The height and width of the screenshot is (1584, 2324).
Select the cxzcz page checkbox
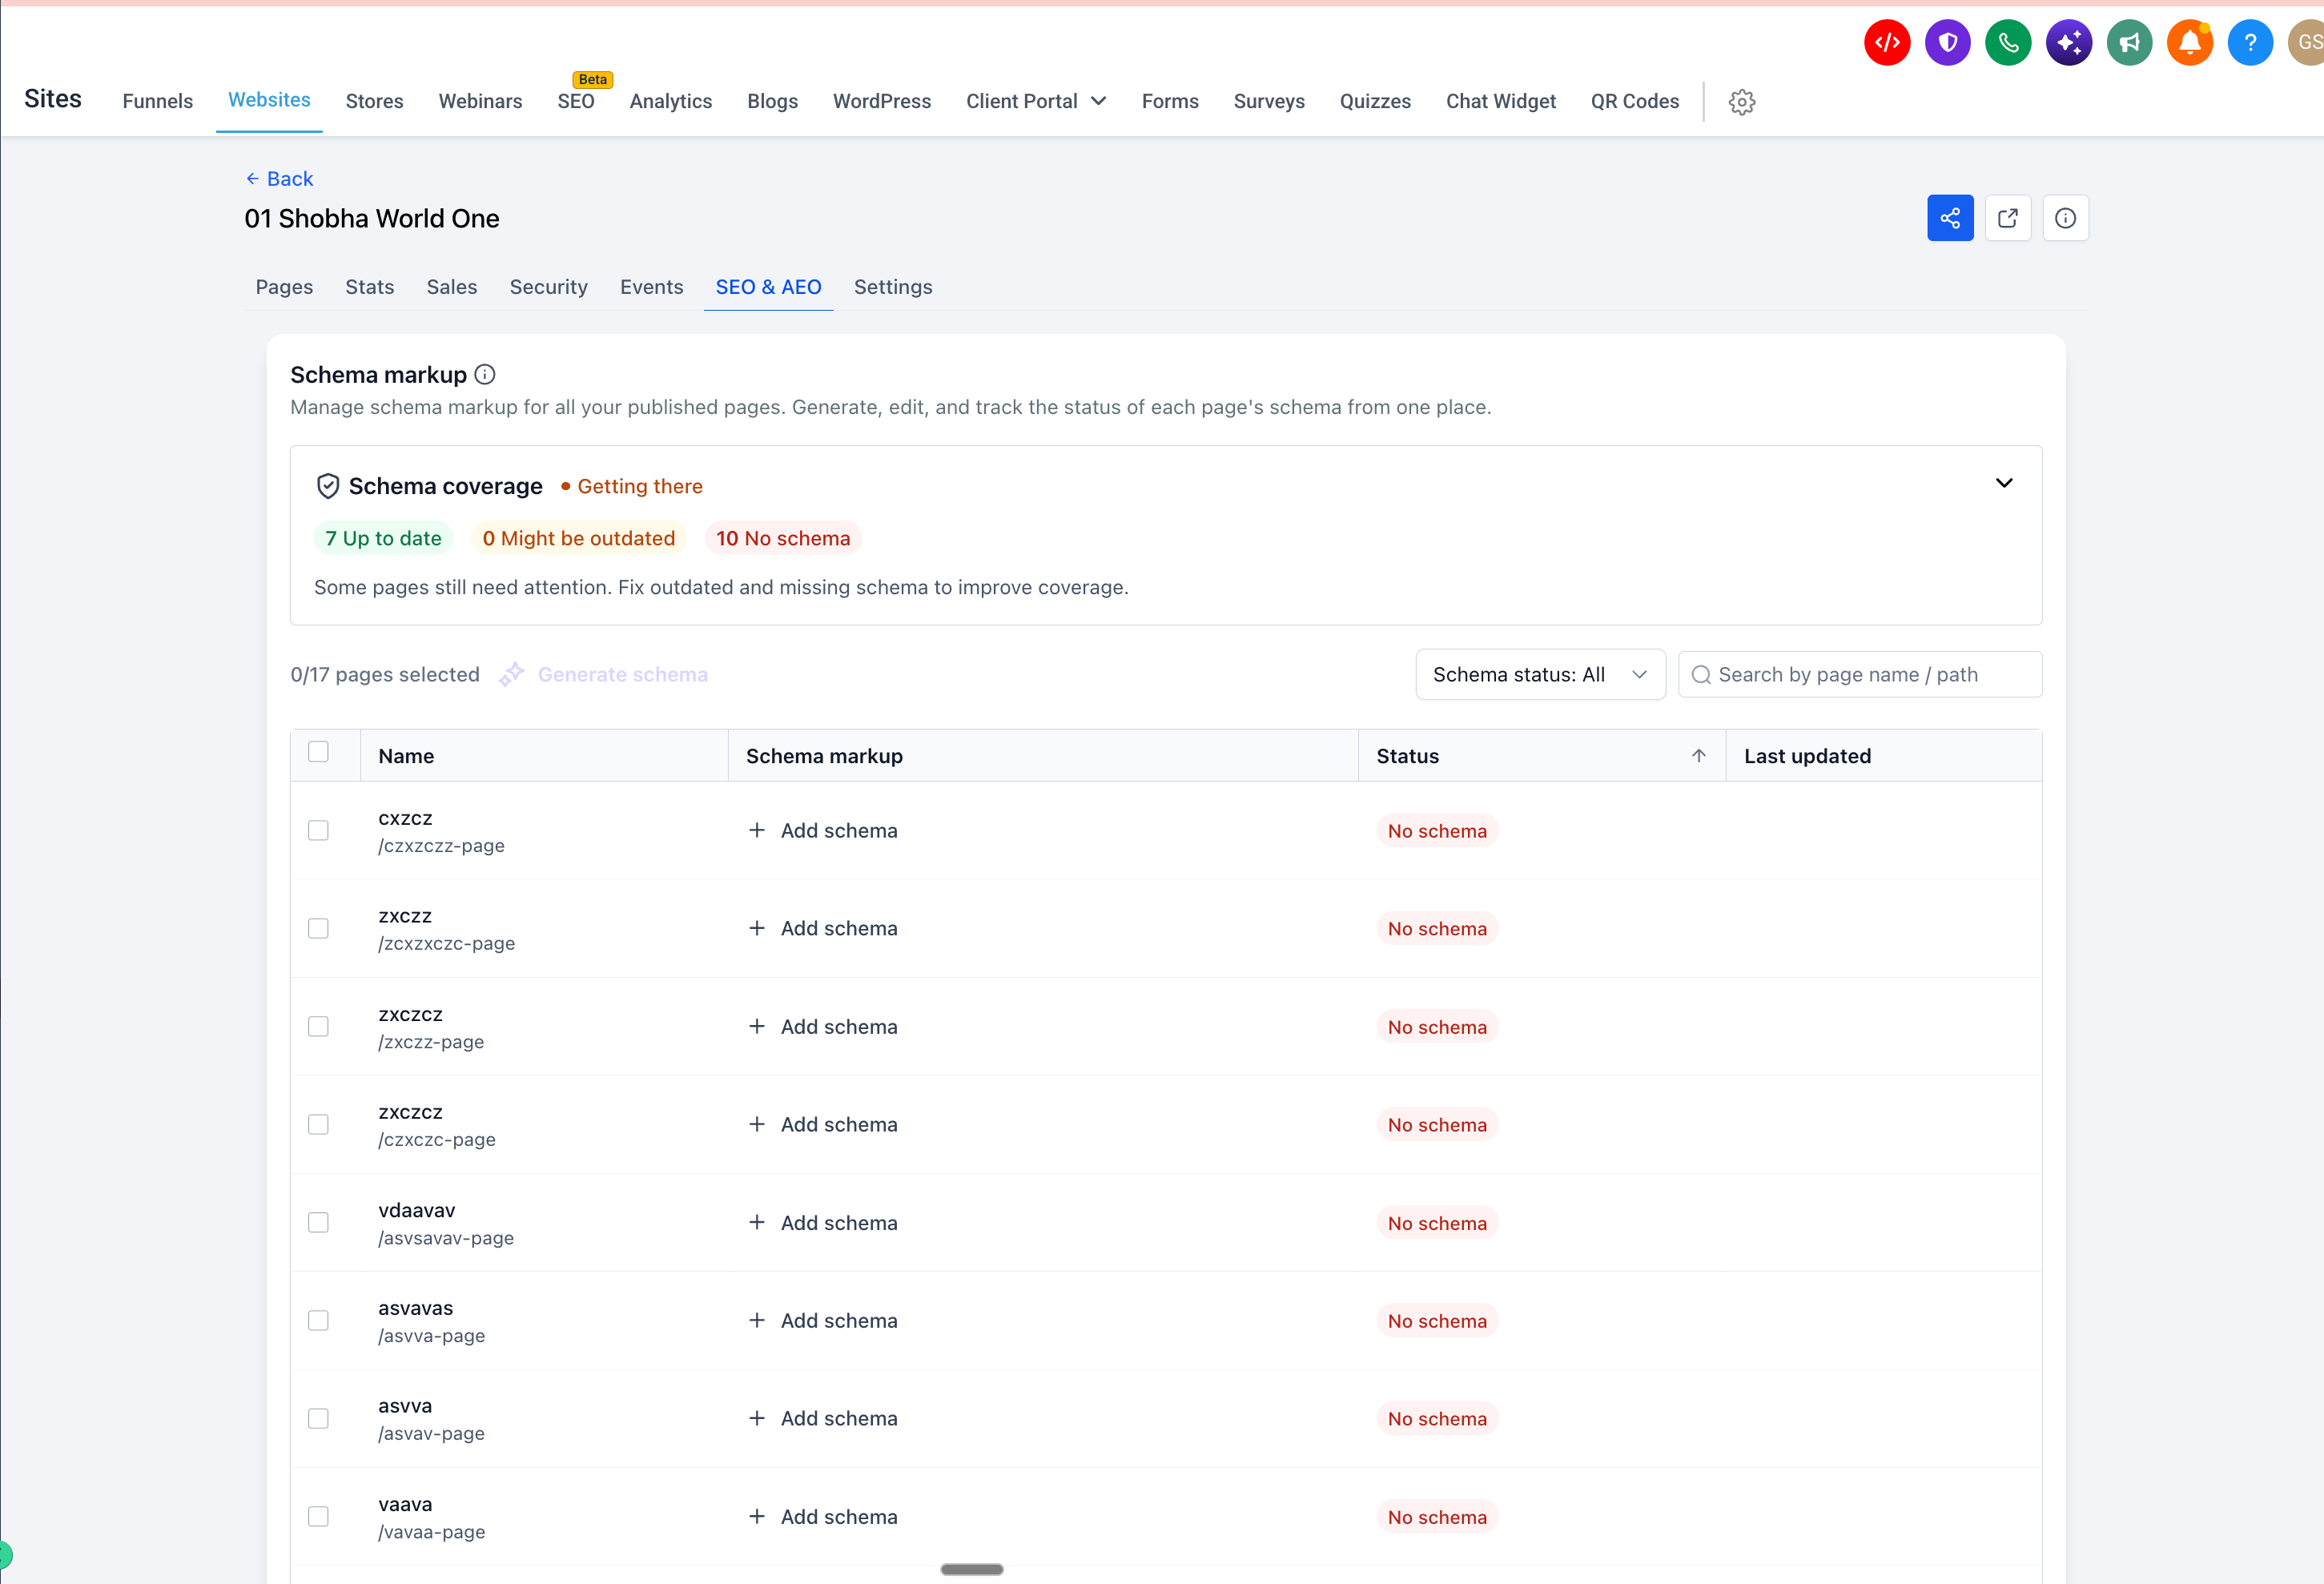pyautogui.click(x=318, y=831)
